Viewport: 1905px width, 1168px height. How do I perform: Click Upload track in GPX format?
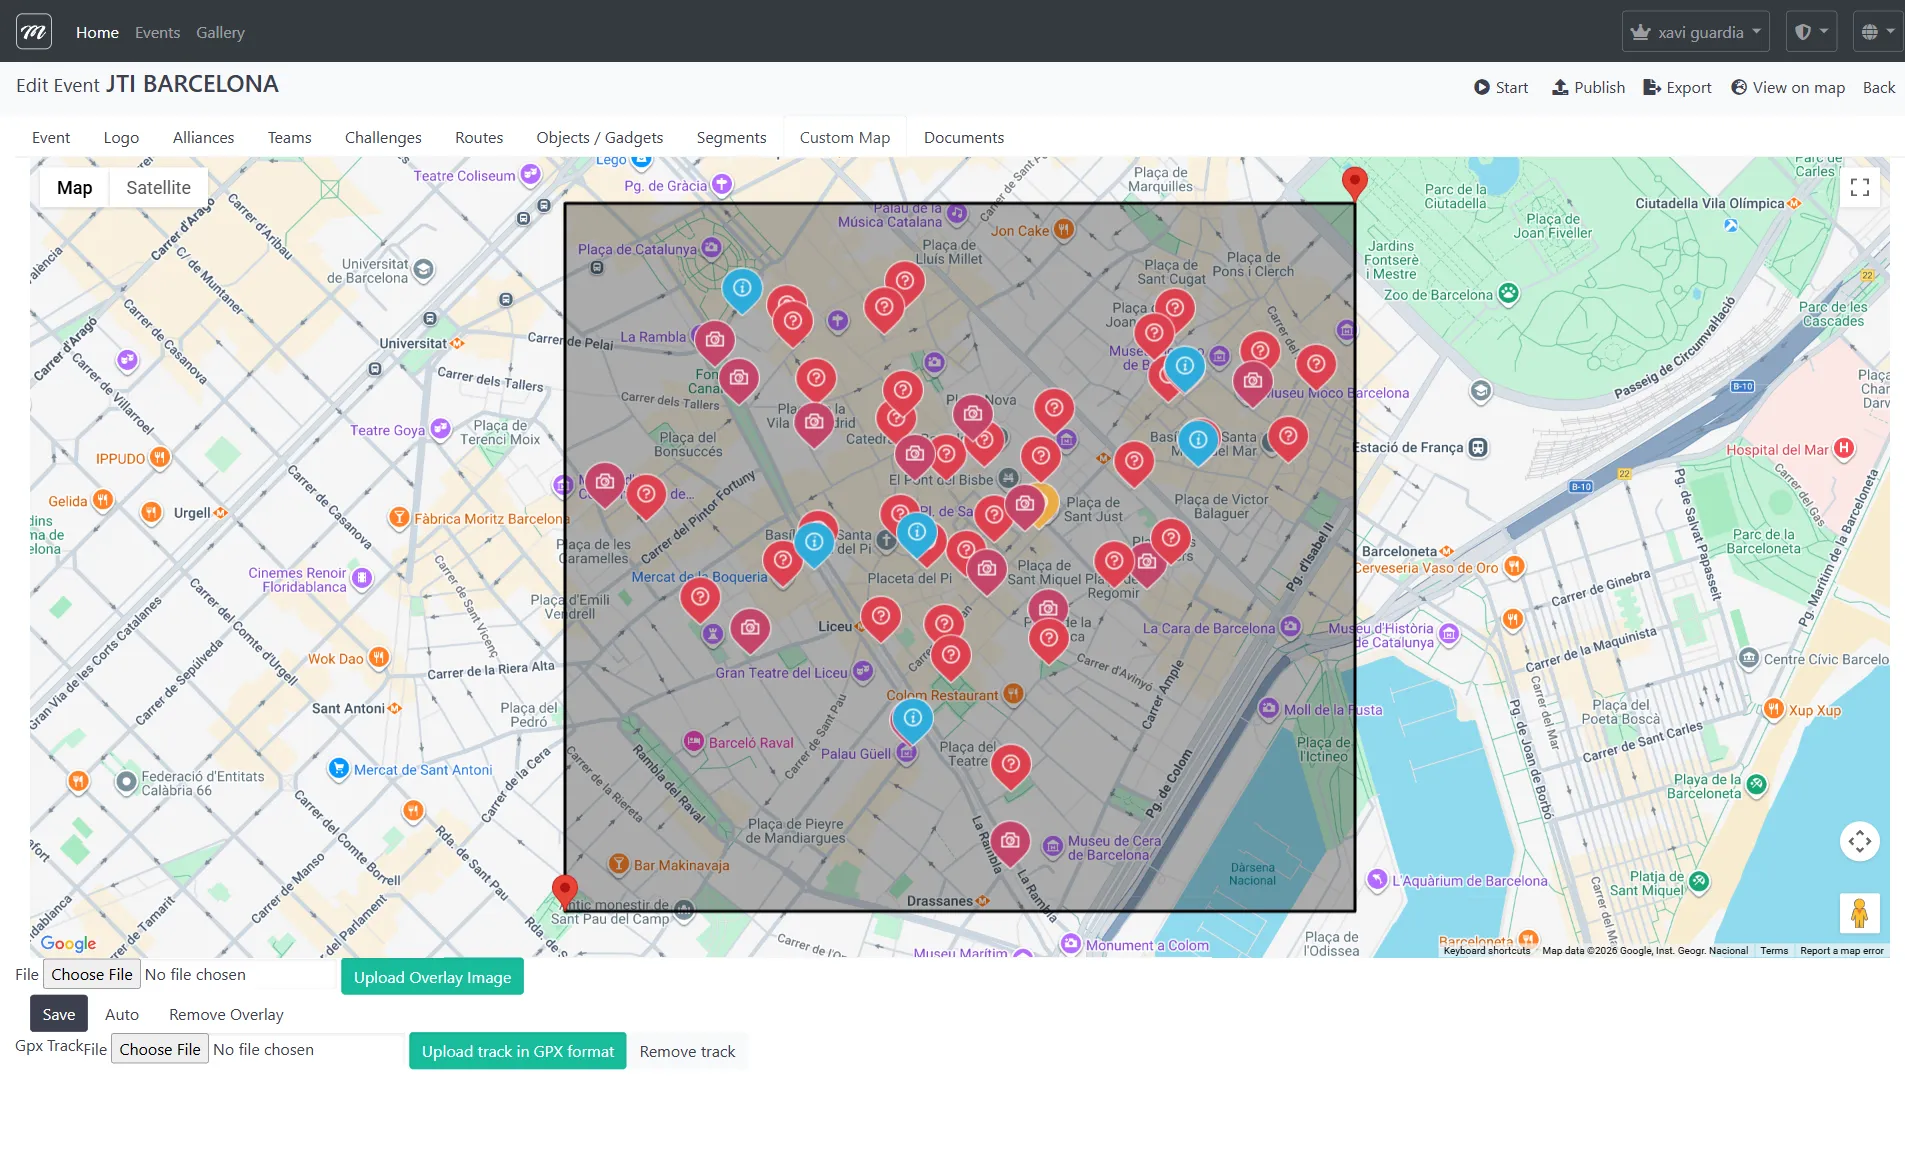click(517, 1051)
